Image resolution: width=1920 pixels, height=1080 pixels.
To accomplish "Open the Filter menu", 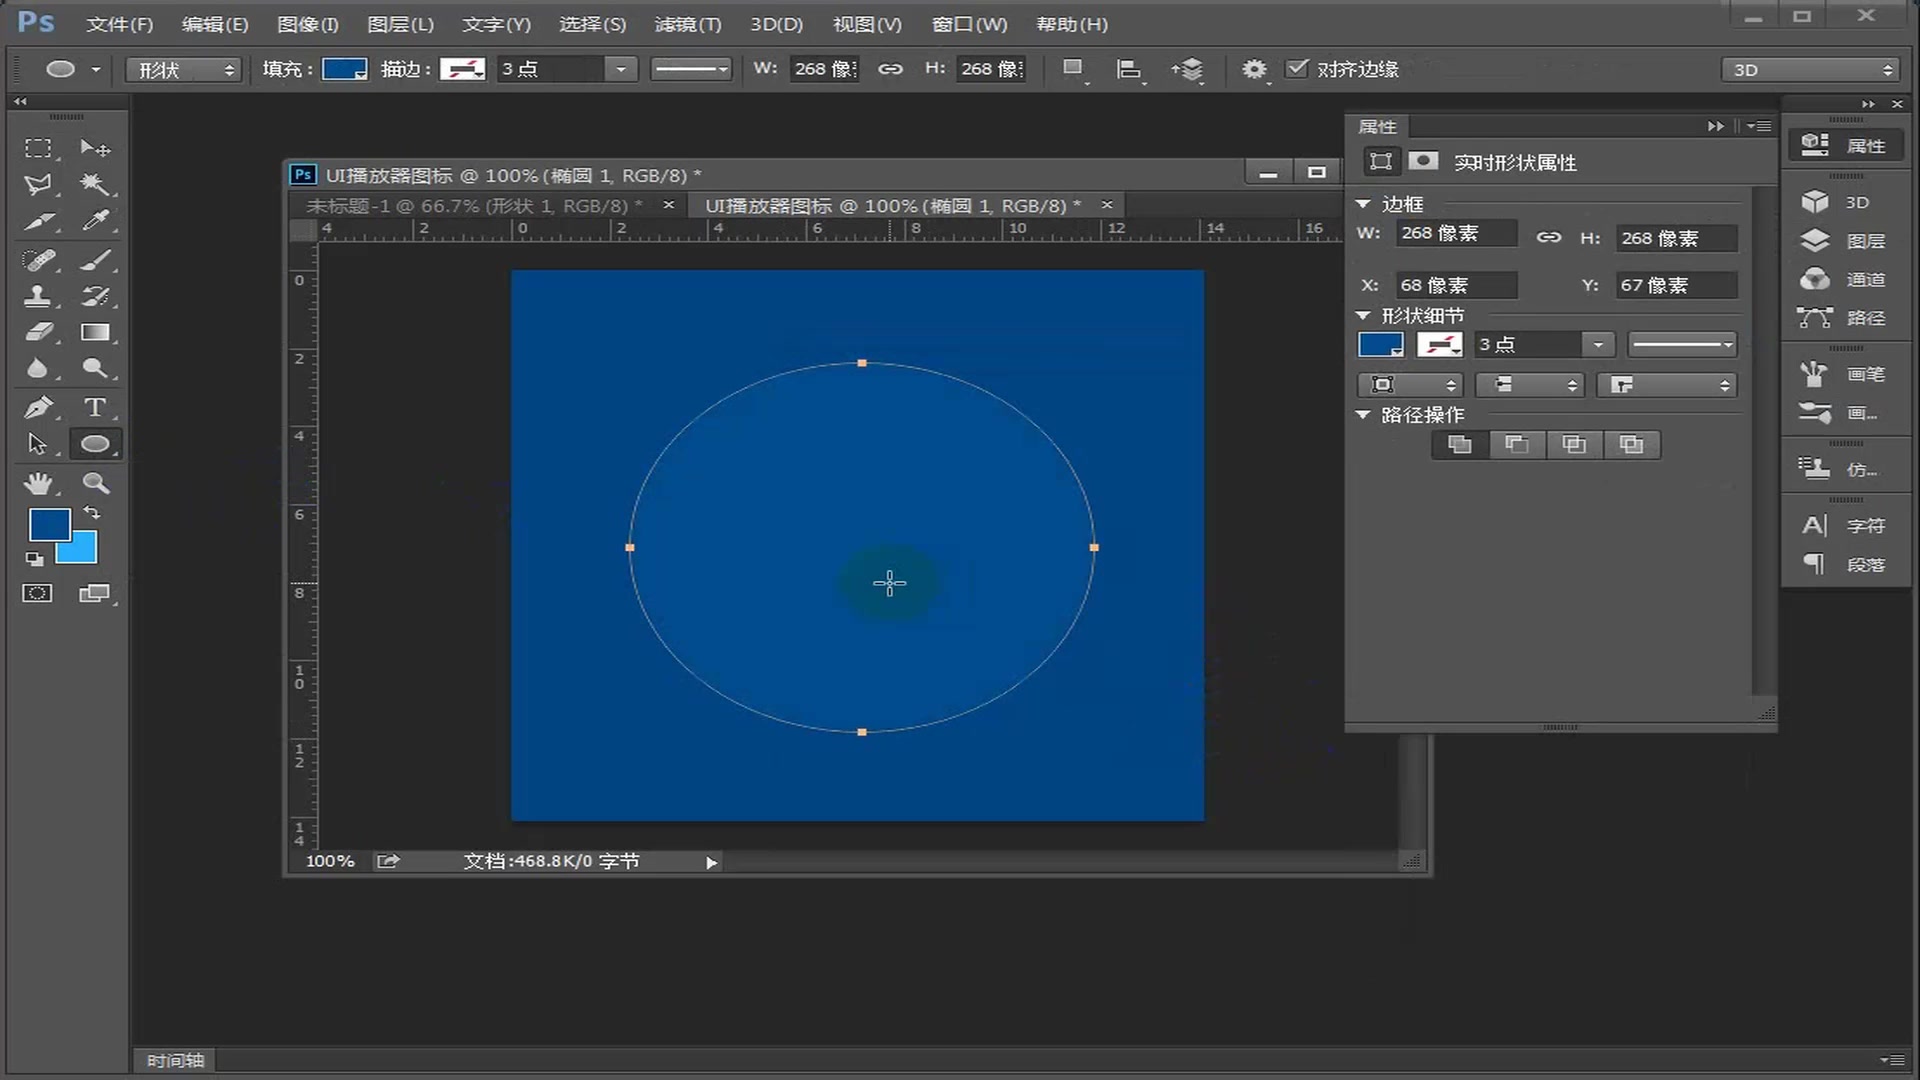I will pos(687,24).
